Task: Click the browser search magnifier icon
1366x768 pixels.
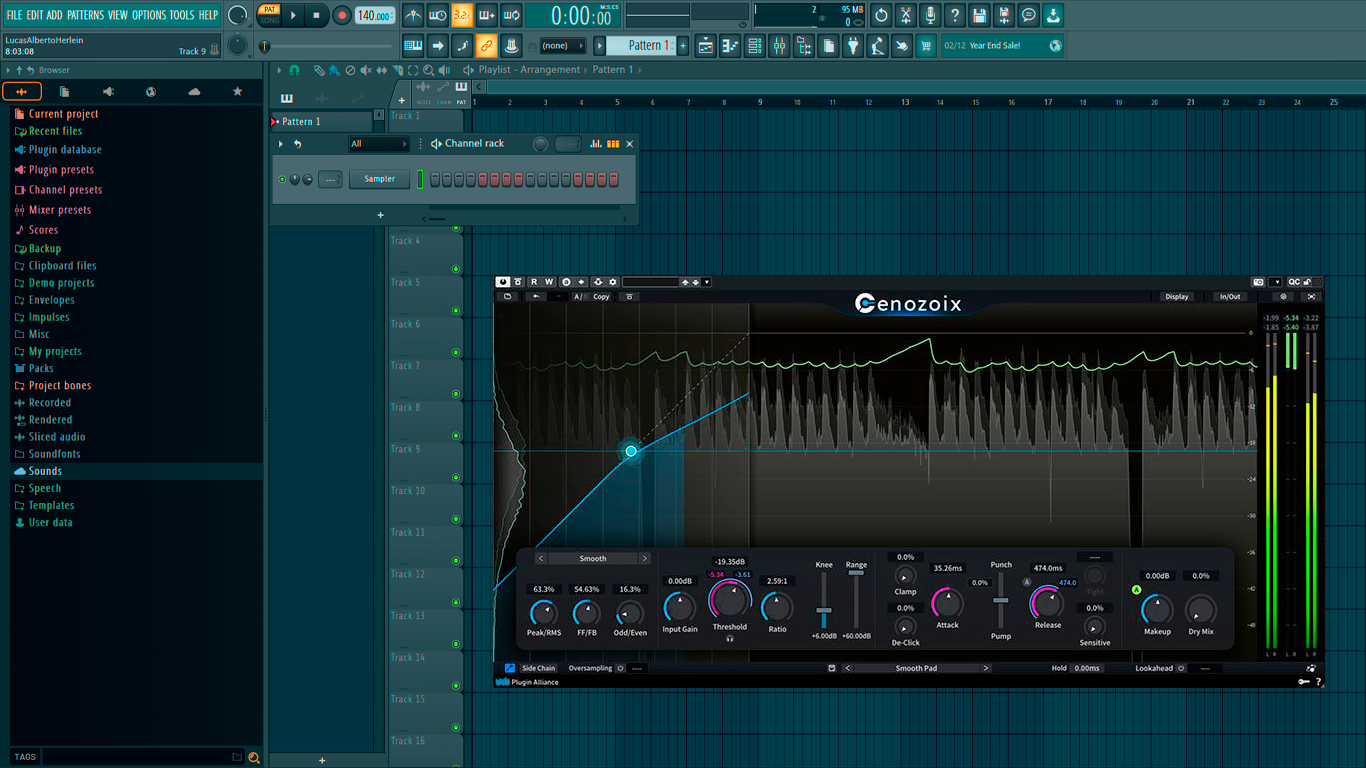Action: pyautogui.click(x=254, y=757)
